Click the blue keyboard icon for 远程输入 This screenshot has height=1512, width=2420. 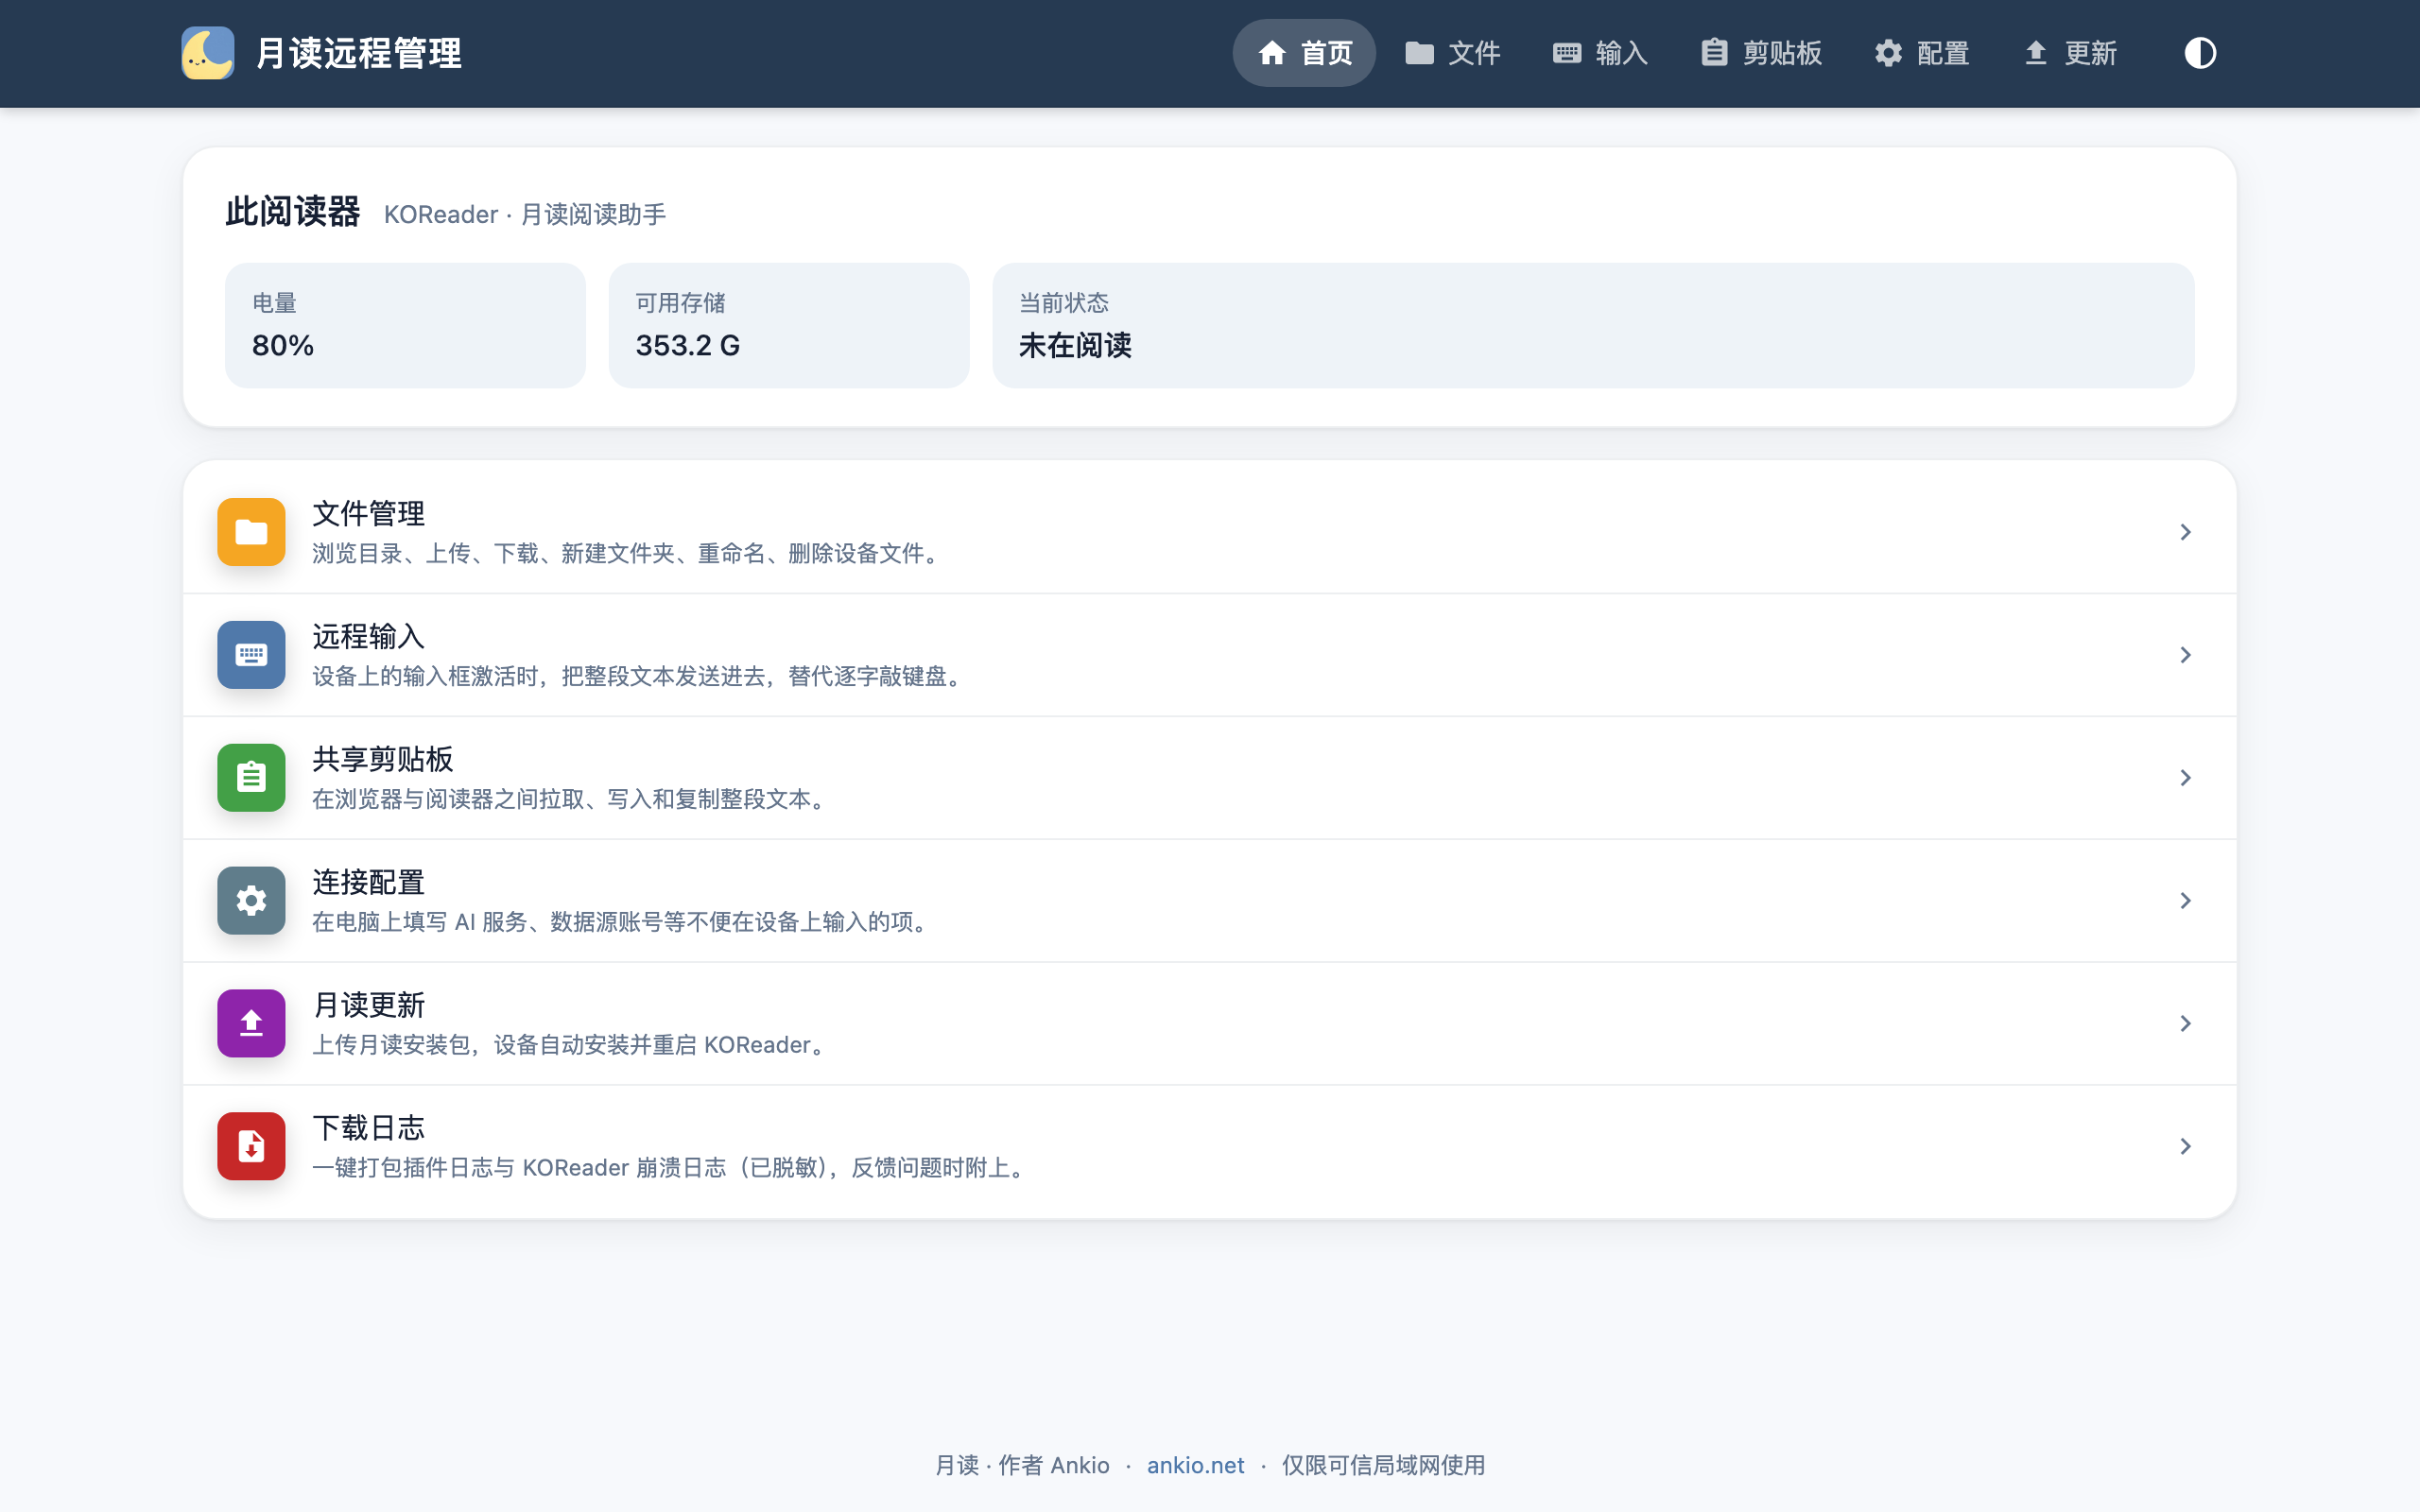(x=251, y=655)
